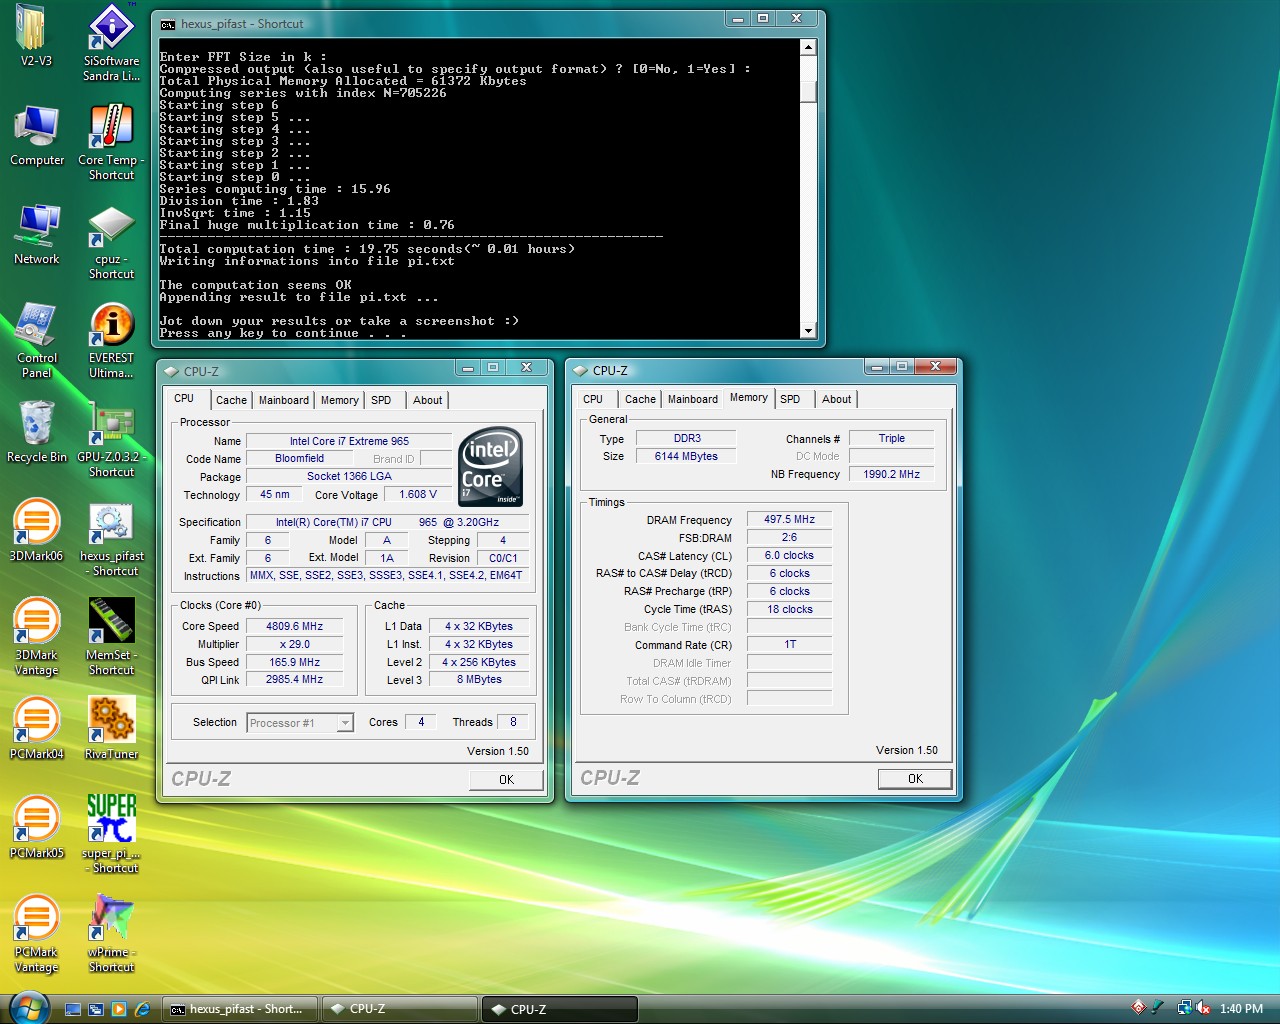Click the QPI Link 2985.4 MHz value

294,679
